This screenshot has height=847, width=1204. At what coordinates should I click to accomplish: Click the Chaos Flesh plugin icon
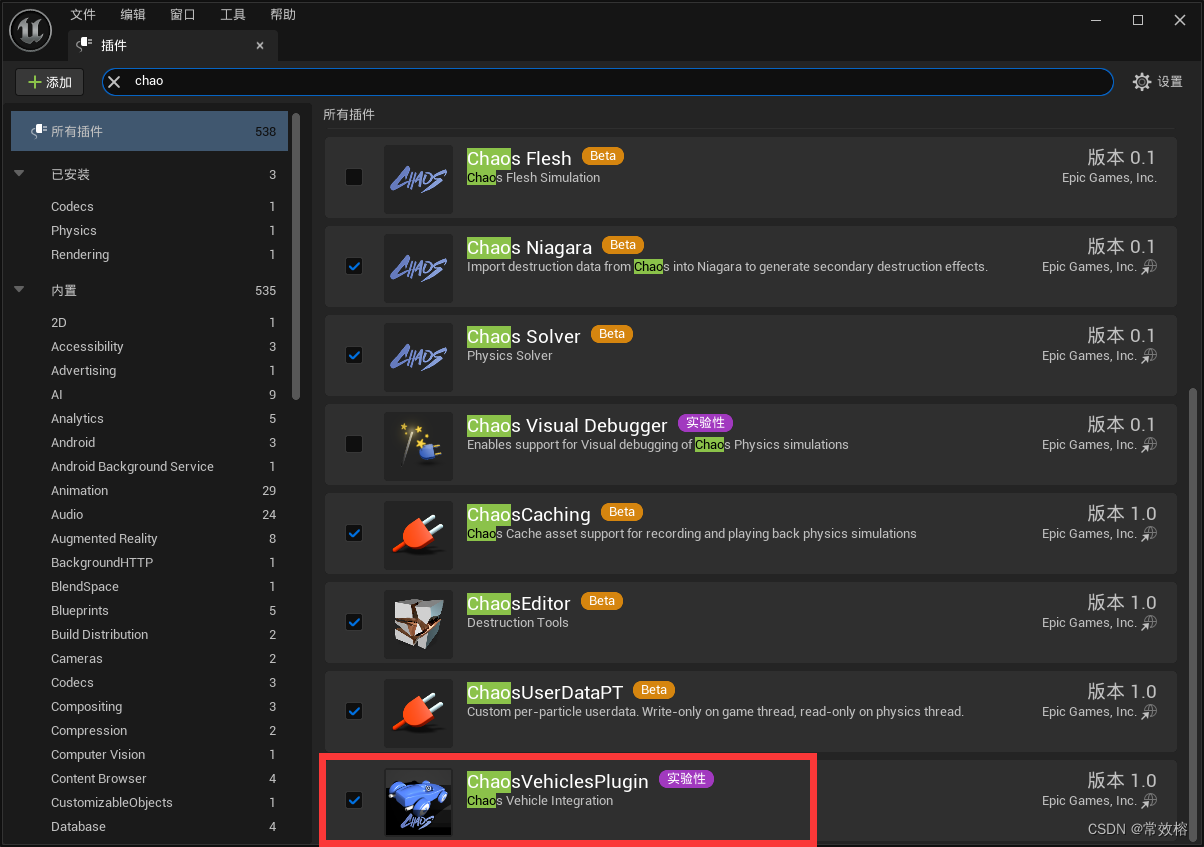click(x=418, y=180)
